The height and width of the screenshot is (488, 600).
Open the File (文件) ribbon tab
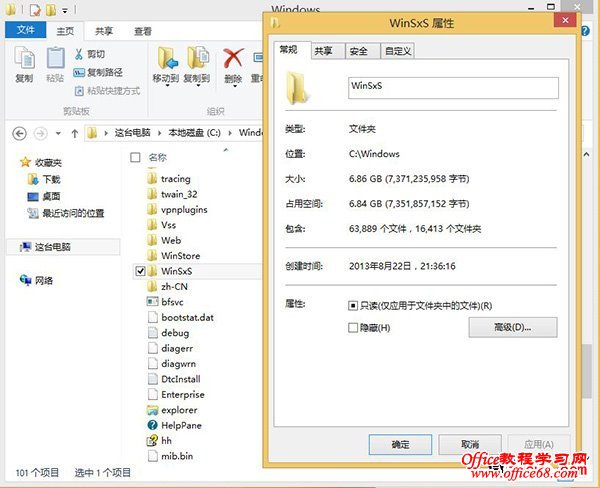click(25, 30)
